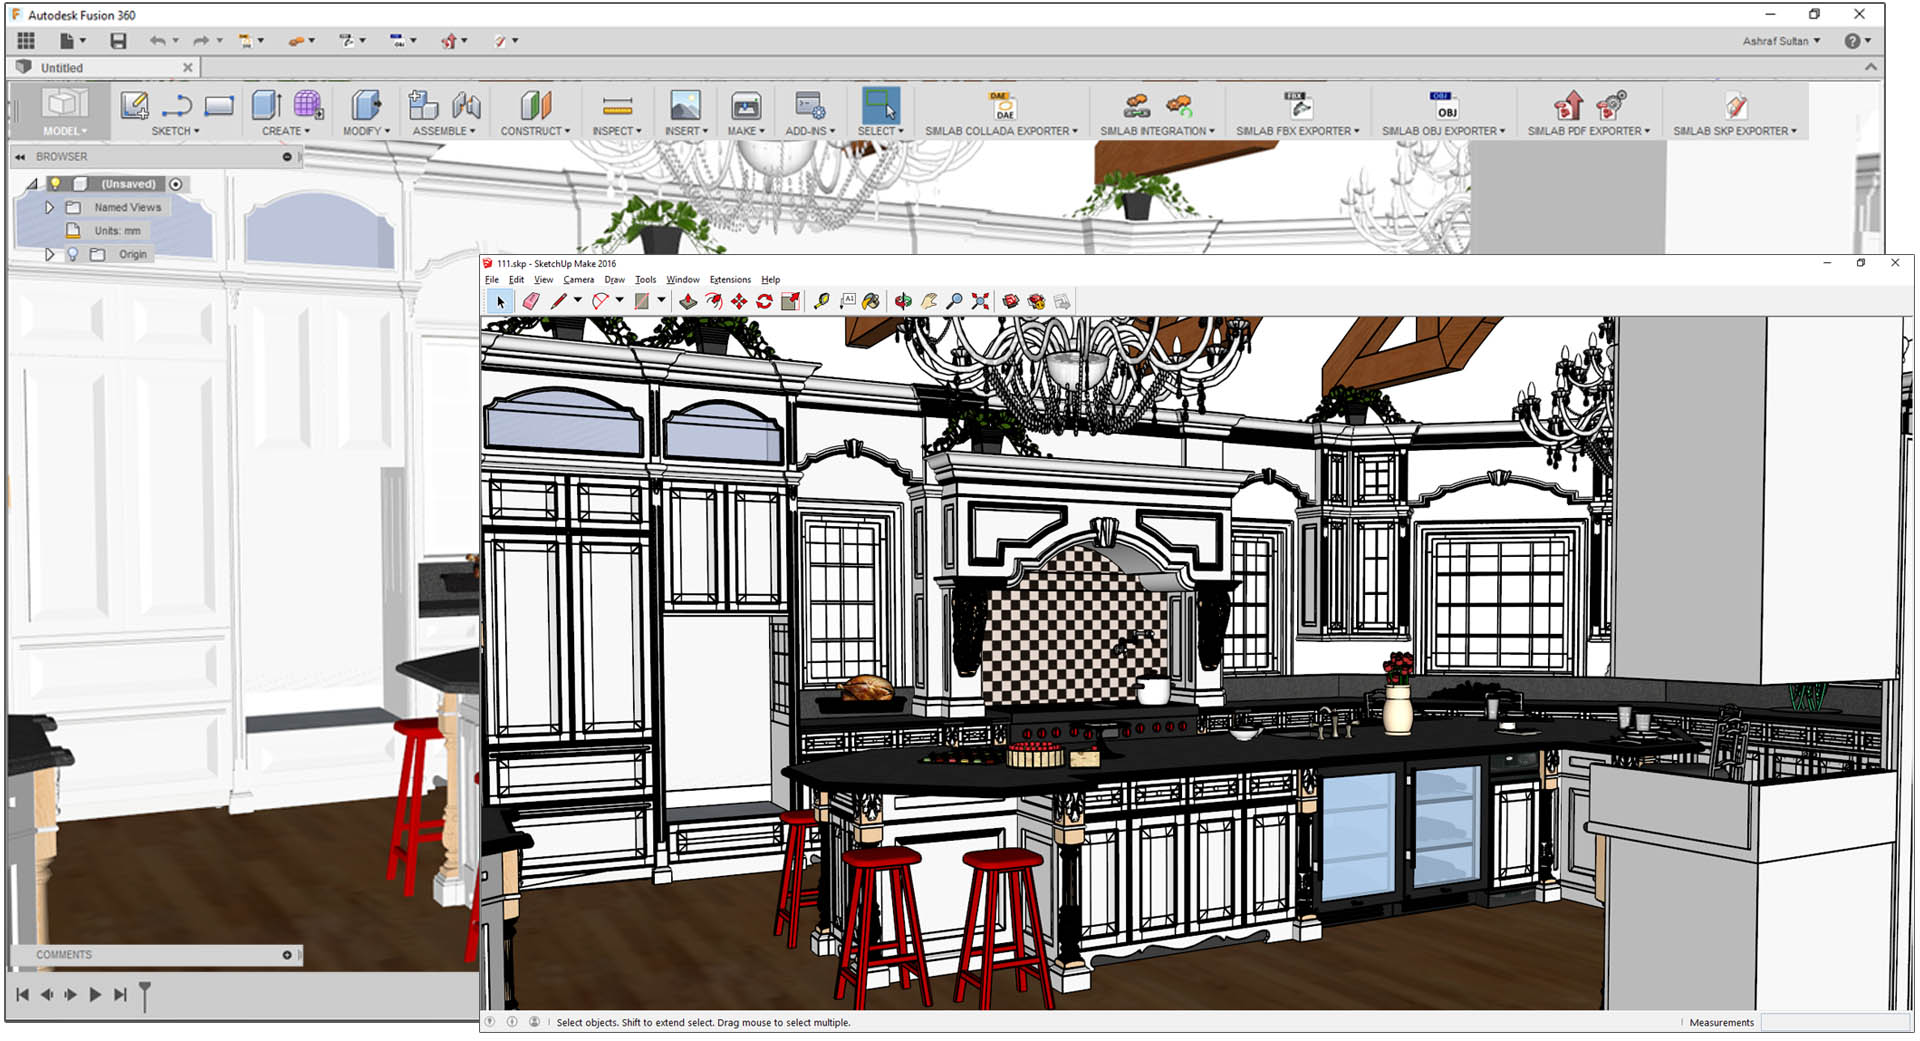The height and width of the screenshot is (1041, 1920).
Task: Click the SimLab DAE Collada export icon
Action: 1002,106
